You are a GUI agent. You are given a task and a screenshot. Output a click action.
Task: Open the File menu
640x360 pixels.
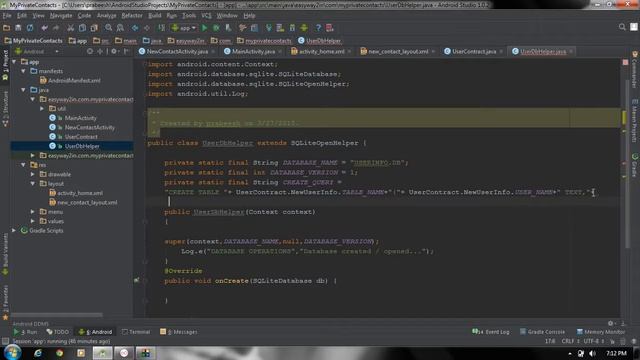tap(7, 16)
